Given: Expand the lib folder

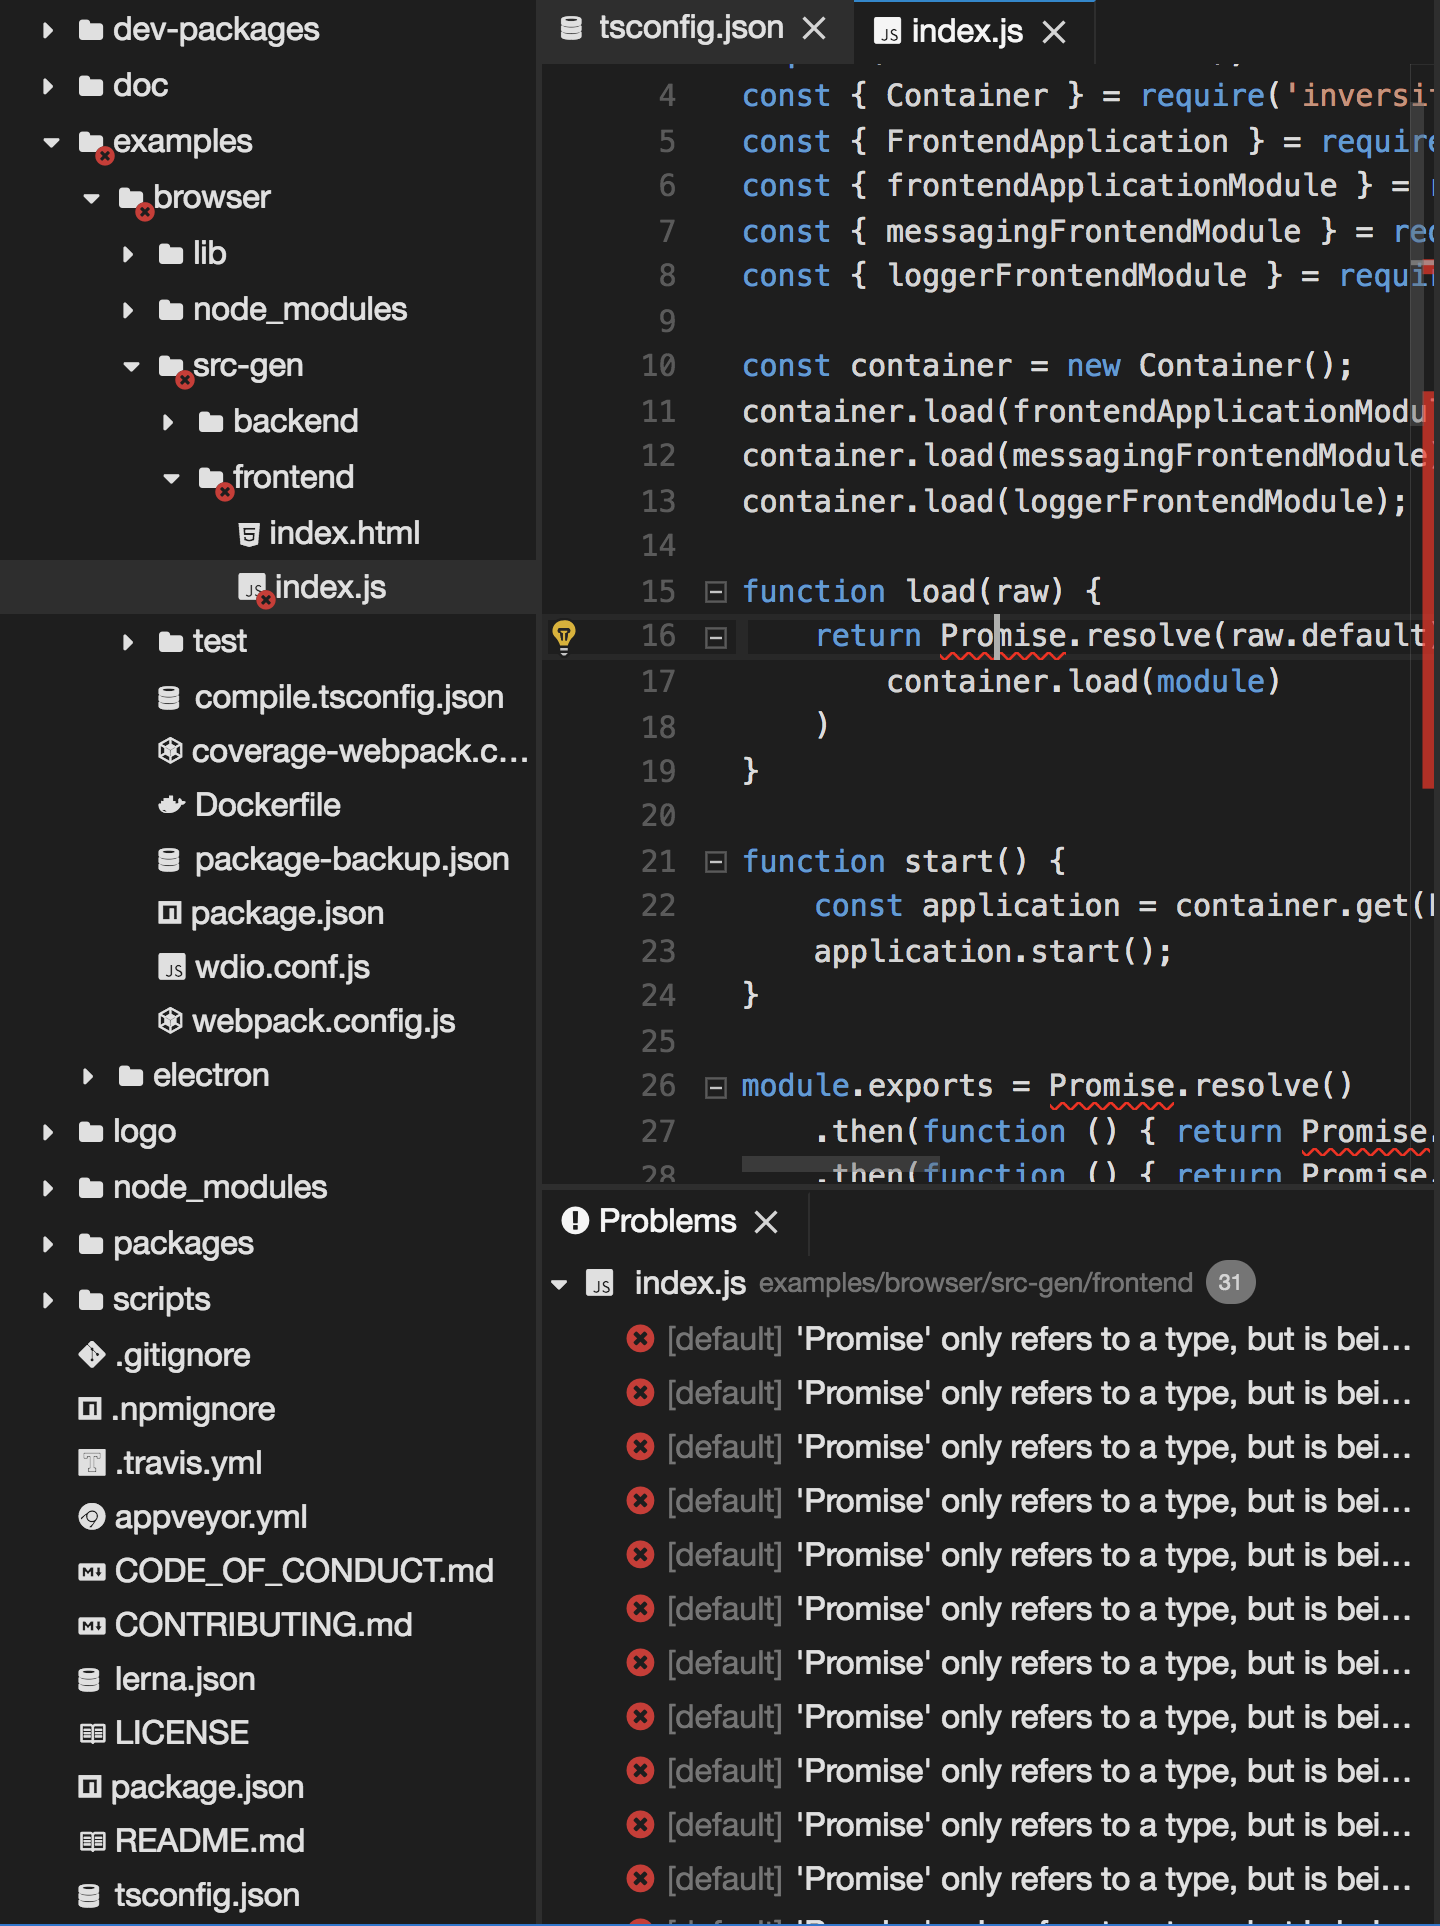Looking at the screenshot, I should tap(128, 254).
